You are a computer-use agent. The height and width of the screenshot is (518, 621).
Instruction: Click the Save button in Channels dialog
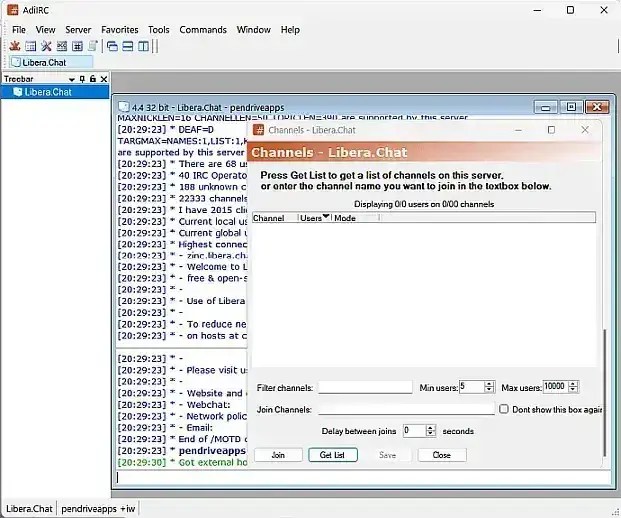387,455
